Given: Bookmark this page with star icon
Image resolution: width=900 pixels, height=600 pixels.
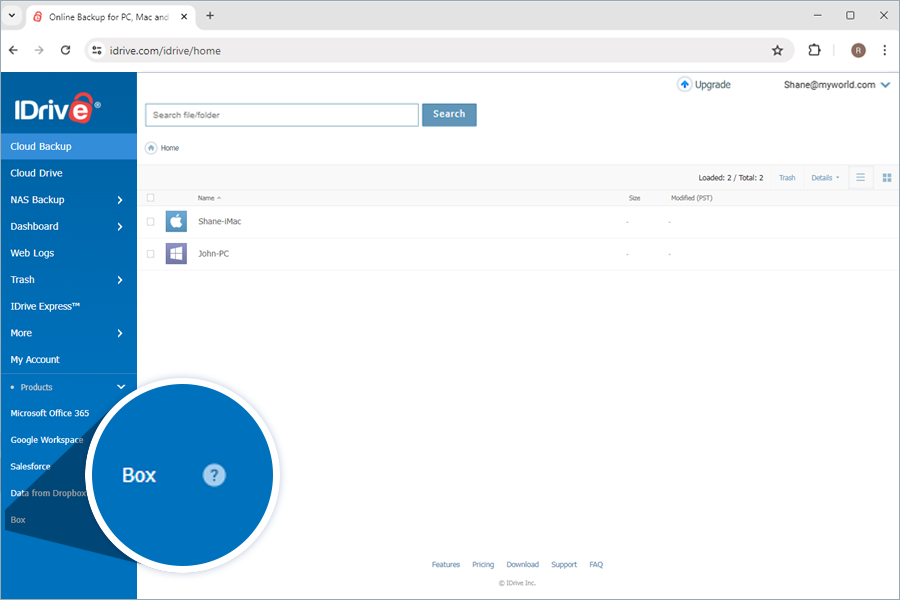Looking at the screenshot, I should coord(777,51).
